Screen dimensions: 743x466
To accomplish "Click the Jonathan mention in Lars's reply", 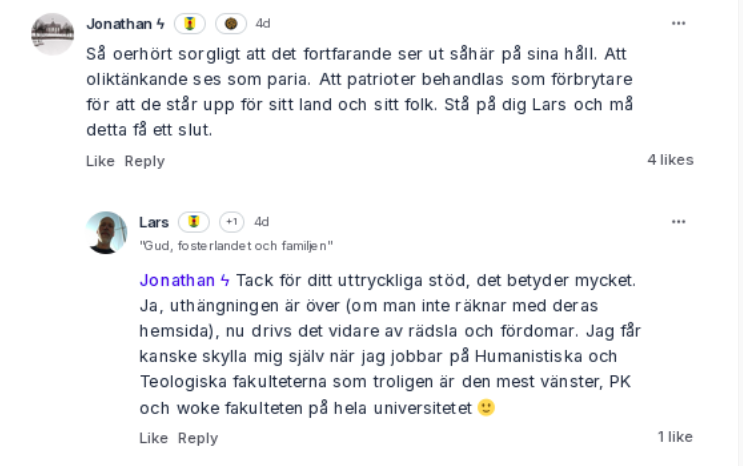I will point(184,281).
